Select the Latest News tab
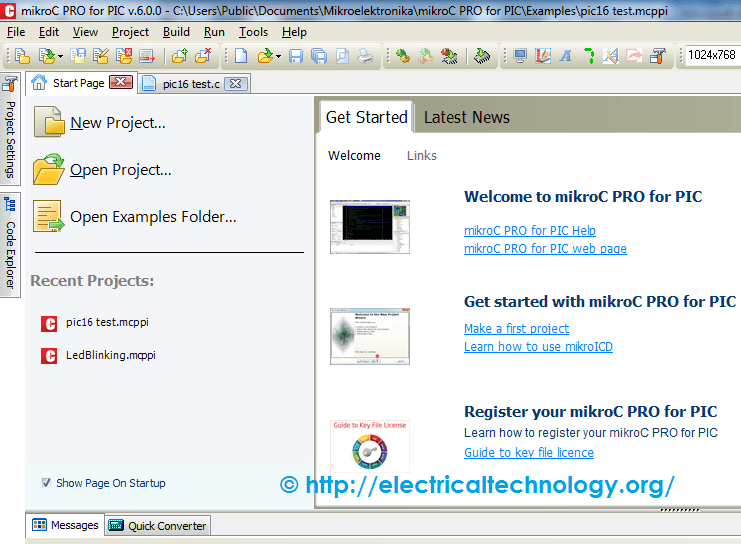This screenshot has height=544, width=741. tap(467, 117)
